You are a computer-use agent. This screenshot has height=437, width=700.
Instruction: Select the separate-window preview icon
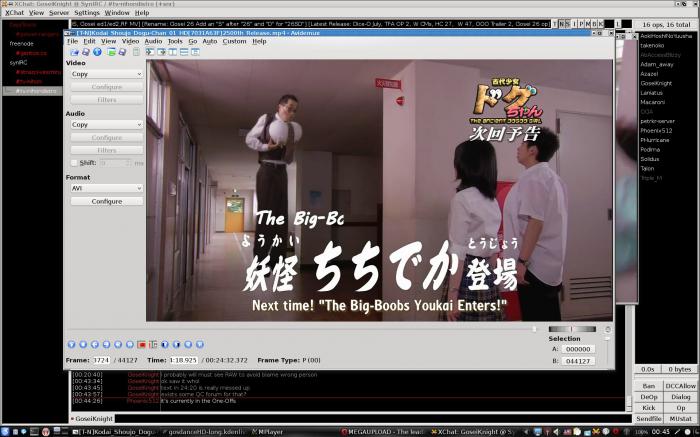point(196,52)
